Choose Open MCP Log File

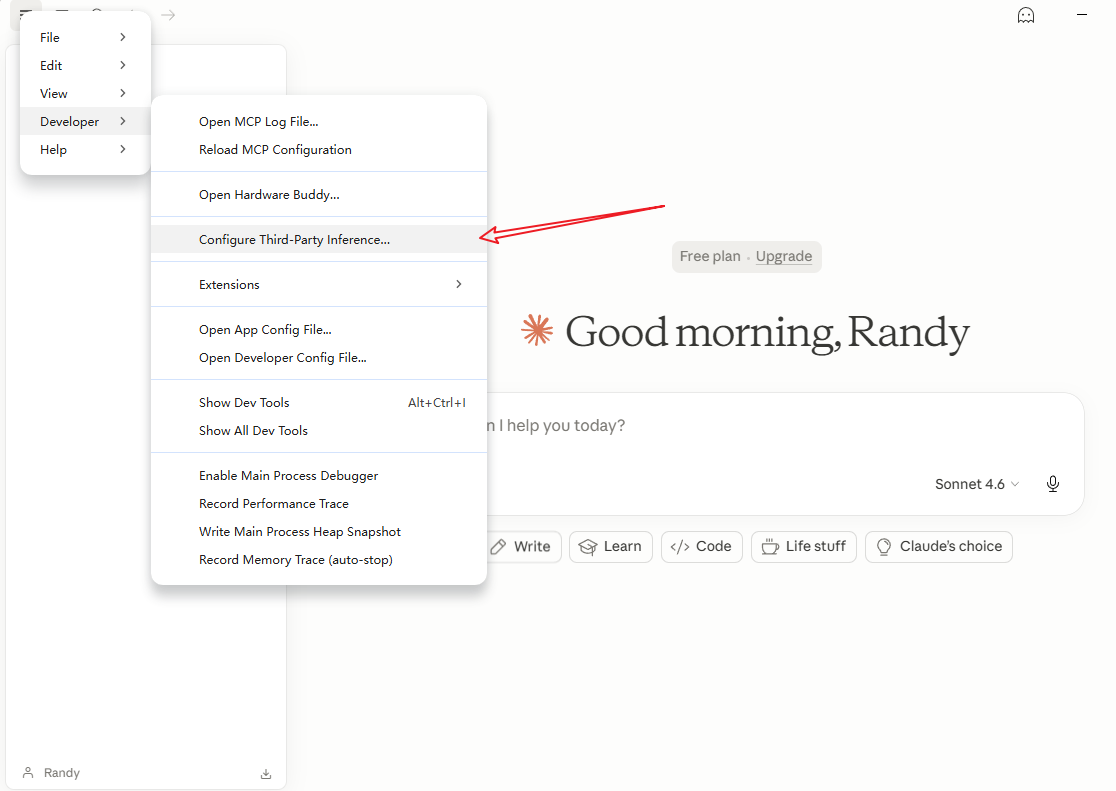319,122
